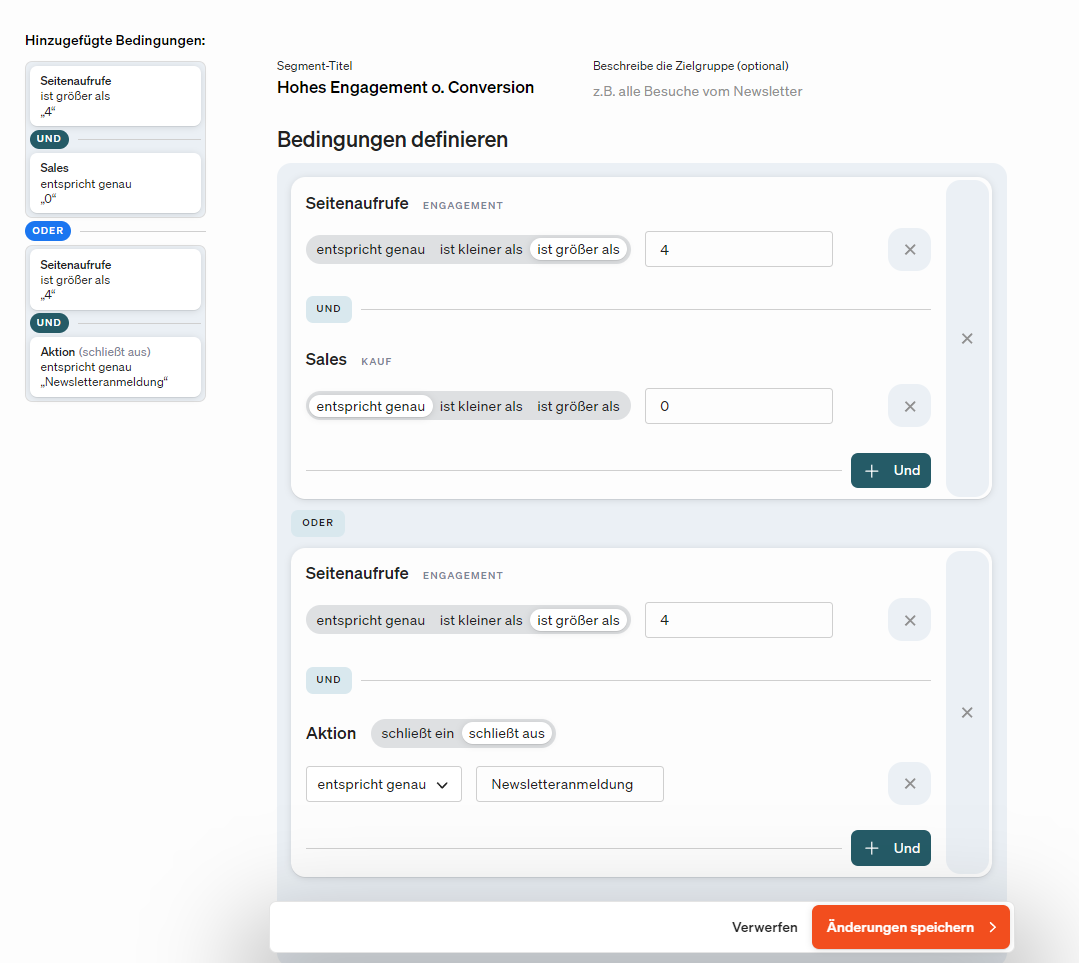This screenshot has width=1079, height=963.
Task: Remove the Aktion Newsletteranmeldung condition
Action: [909, 784]
